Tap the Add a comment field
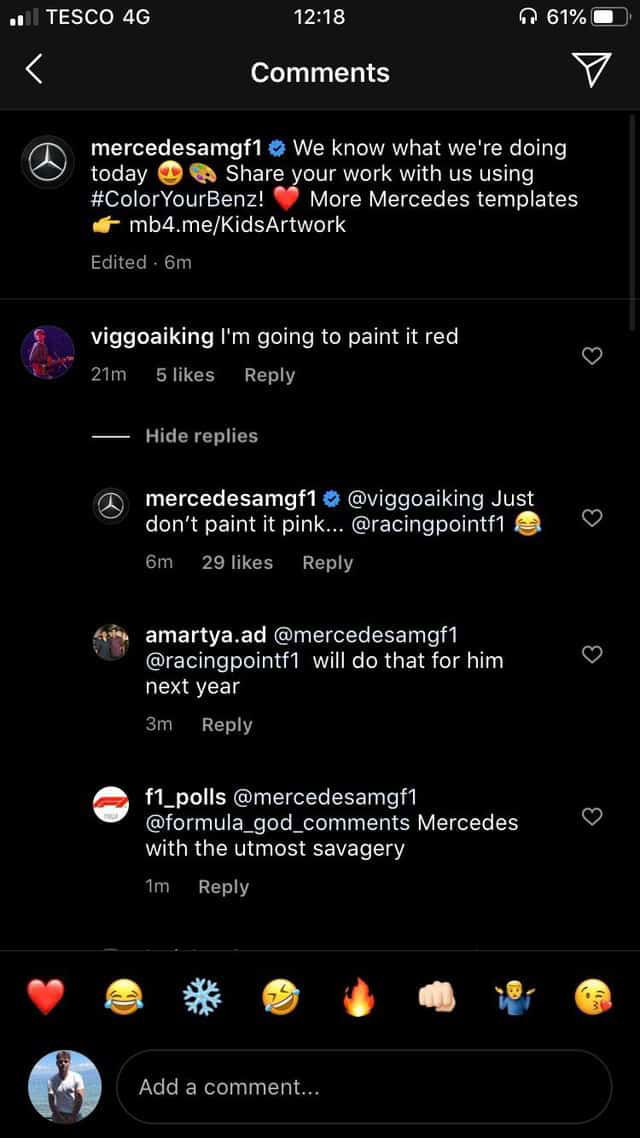Screen dimensions: 640x1138 (x=363, y=1087)
